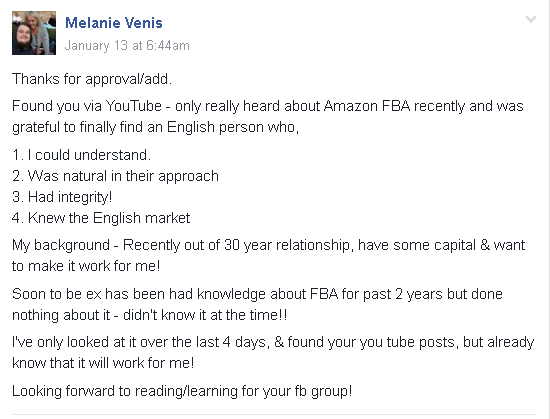Viewport: 550px width, 419px height.
Task: Select list item '3. Had integrity!'
Action: point(62,197)
